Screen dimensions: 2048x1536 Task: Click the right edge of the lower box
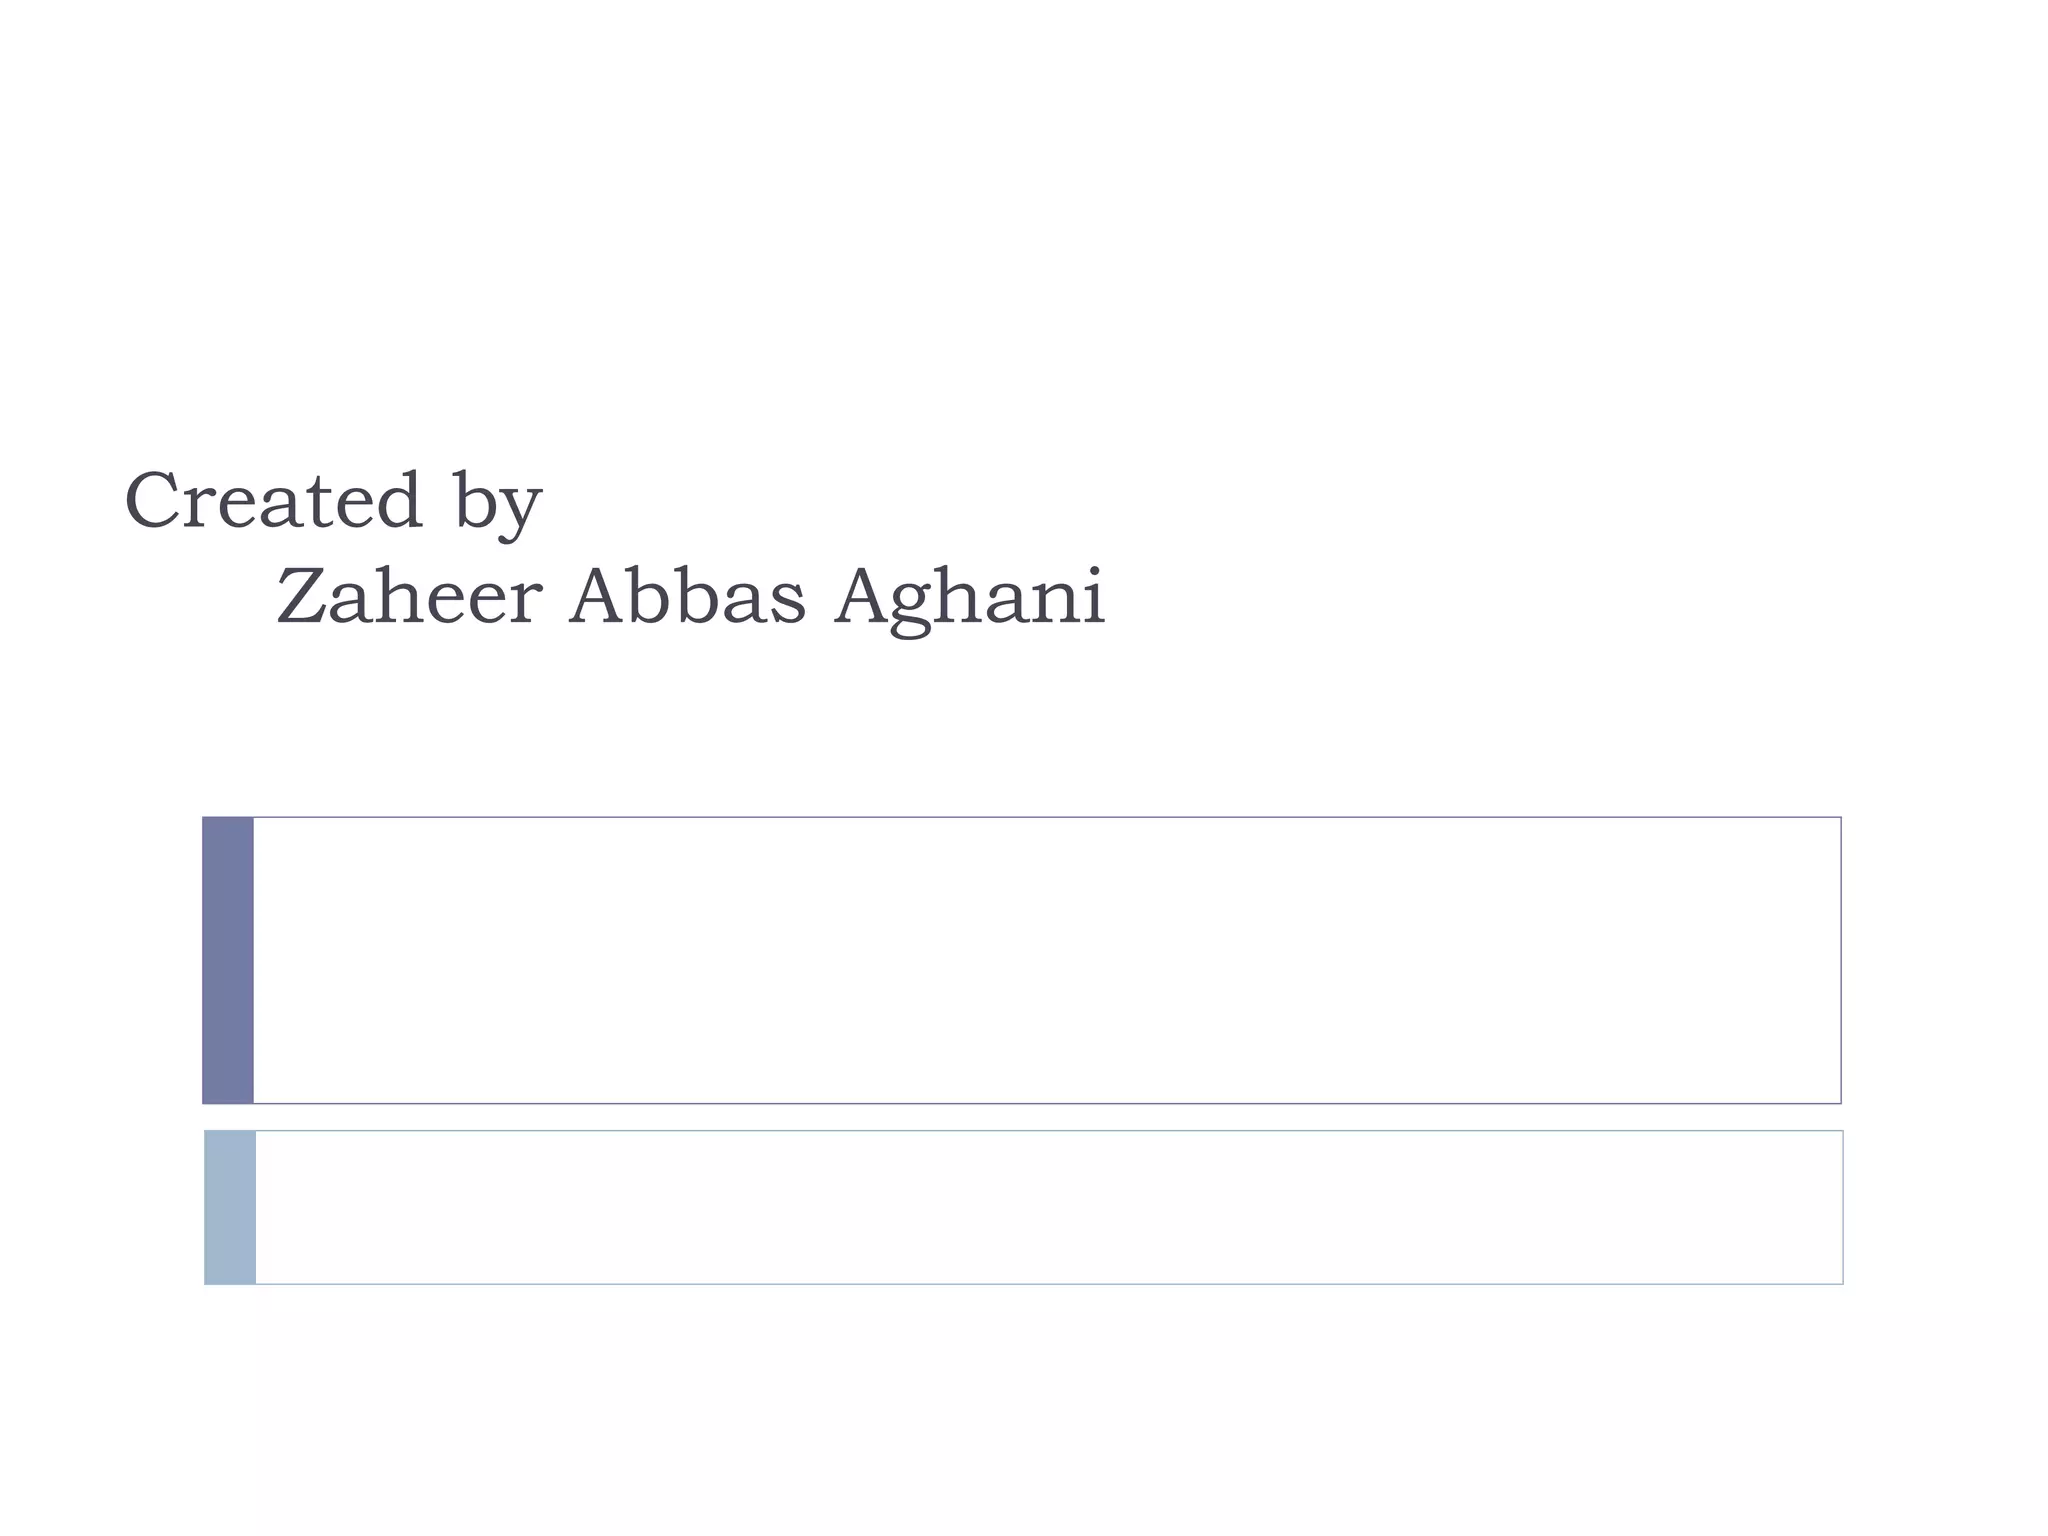1842,1207
